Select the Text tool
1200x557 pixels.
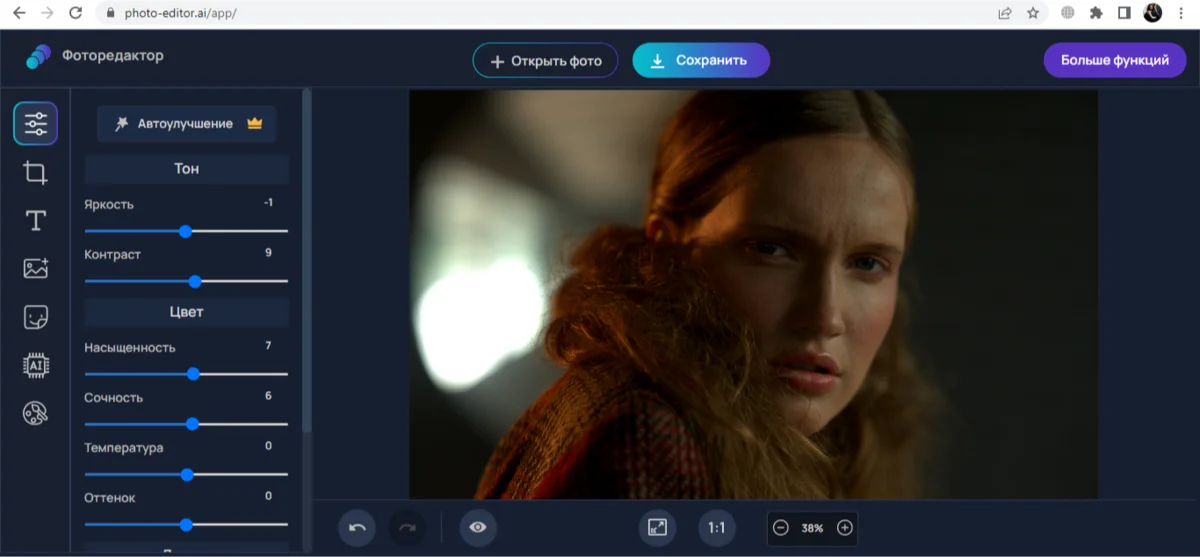[35, 221]
